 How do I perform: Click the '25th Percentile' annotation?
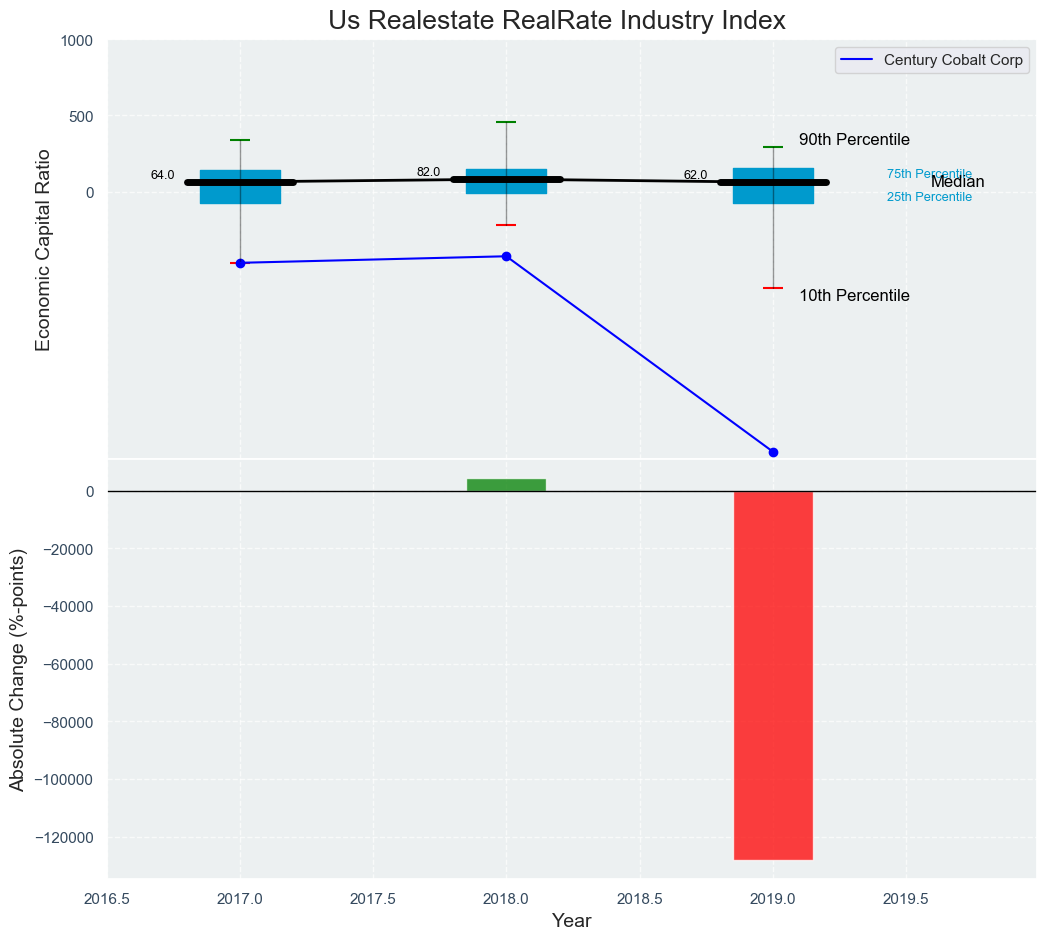[x=929, y=197]
